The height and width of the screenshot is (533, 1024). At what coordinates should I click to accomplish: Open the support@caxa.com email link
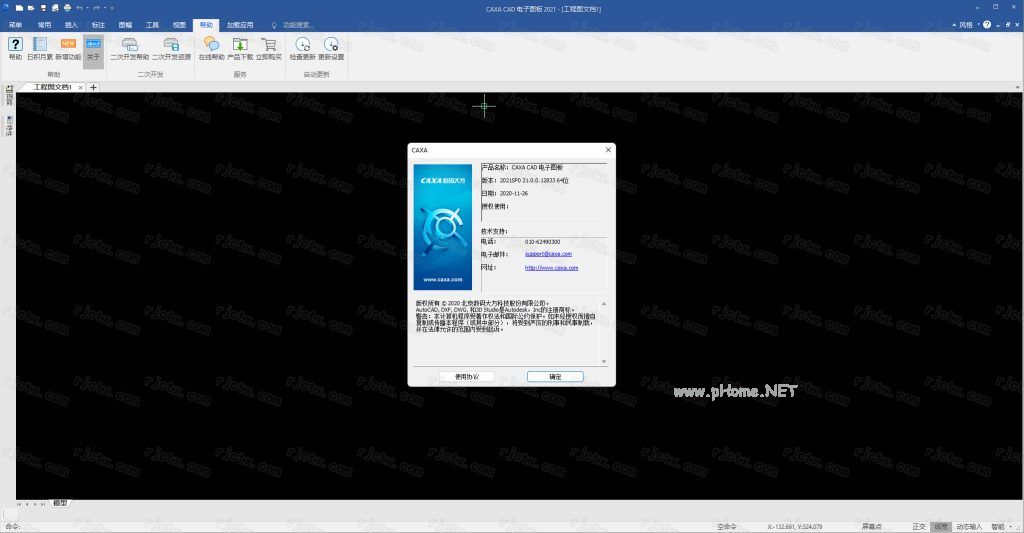[548, 254]
